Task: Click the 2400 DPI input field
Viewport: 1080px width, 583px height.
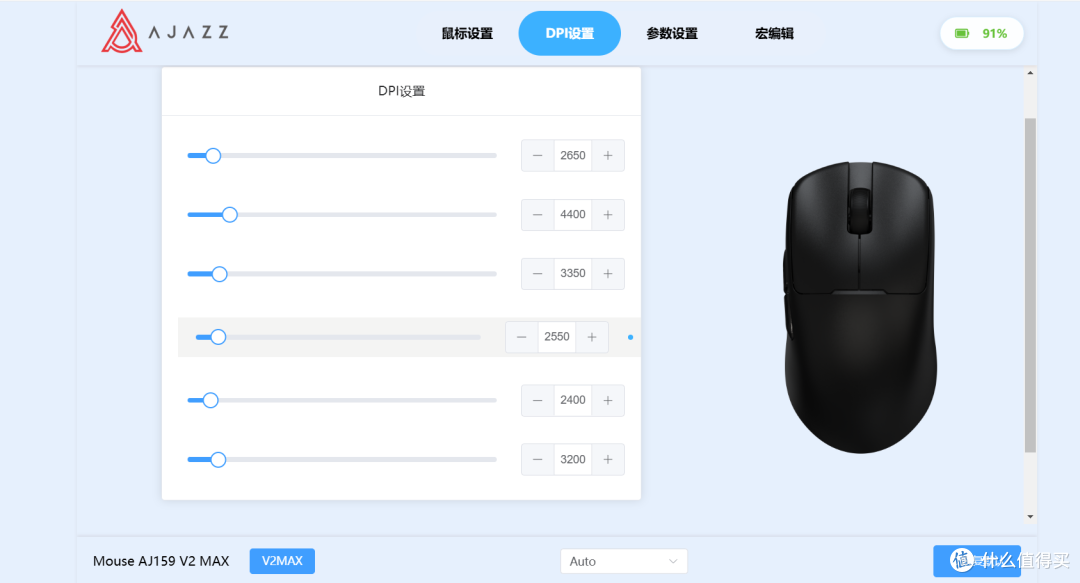Action: [x=573, y=400]
